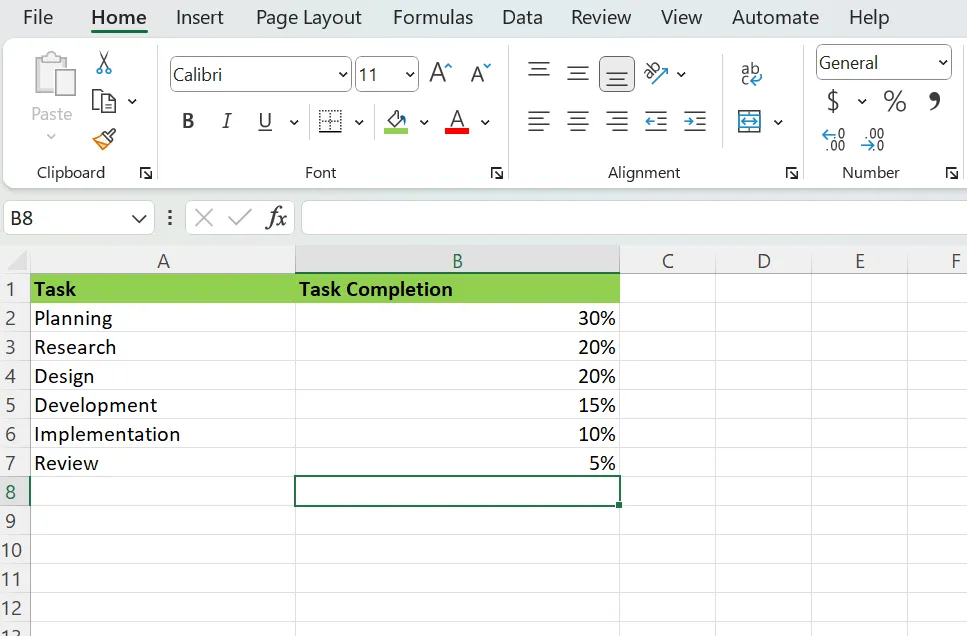
Task: Open Calibri font name dropdown
Action: pyautogui.click(x=343, y=75)
